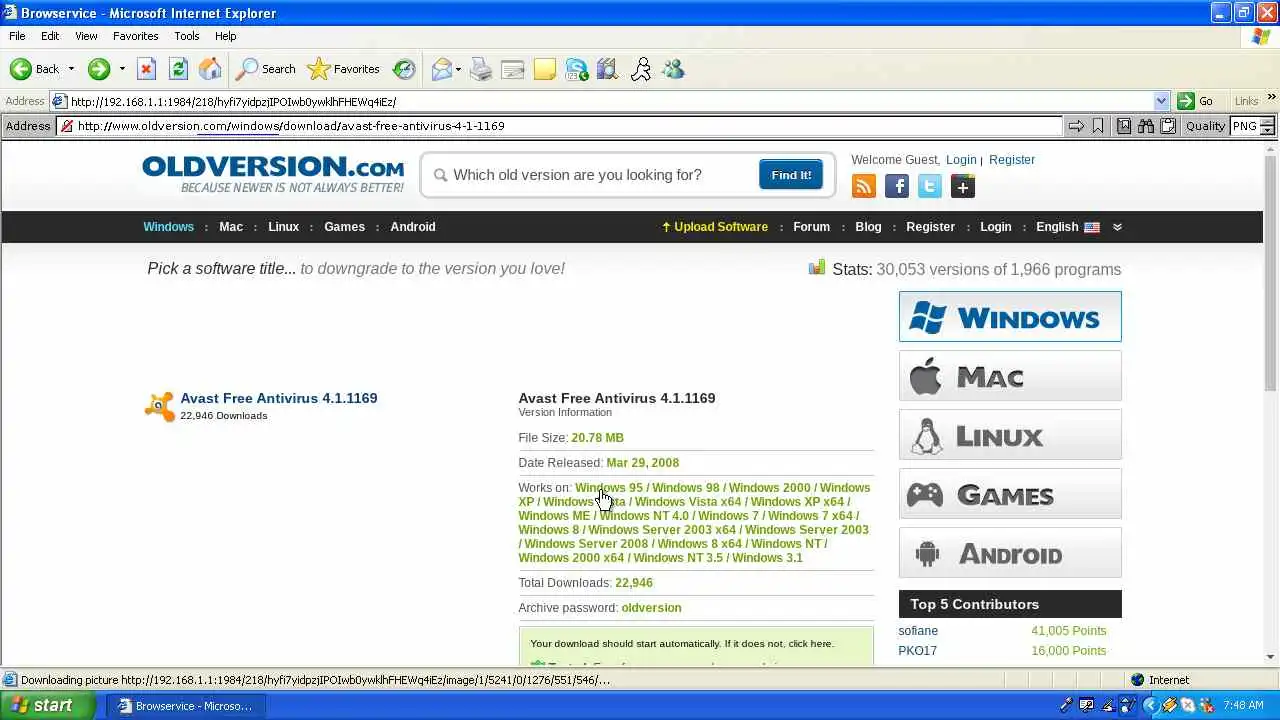
Task: Open the Back button history dropdown
Action: 71,69
